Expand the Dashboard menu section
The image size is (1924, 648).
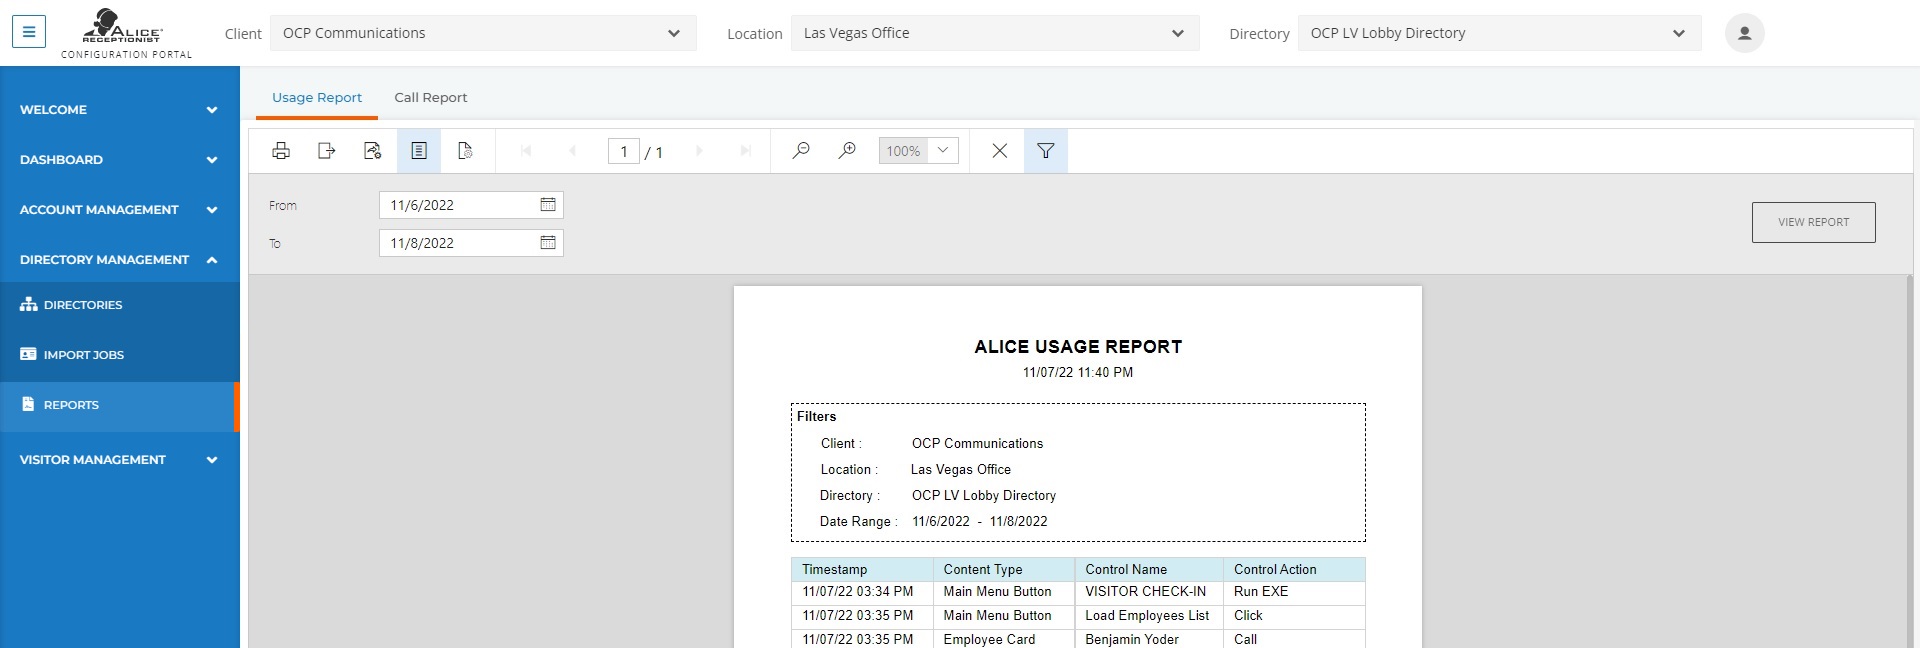(120, 160)
